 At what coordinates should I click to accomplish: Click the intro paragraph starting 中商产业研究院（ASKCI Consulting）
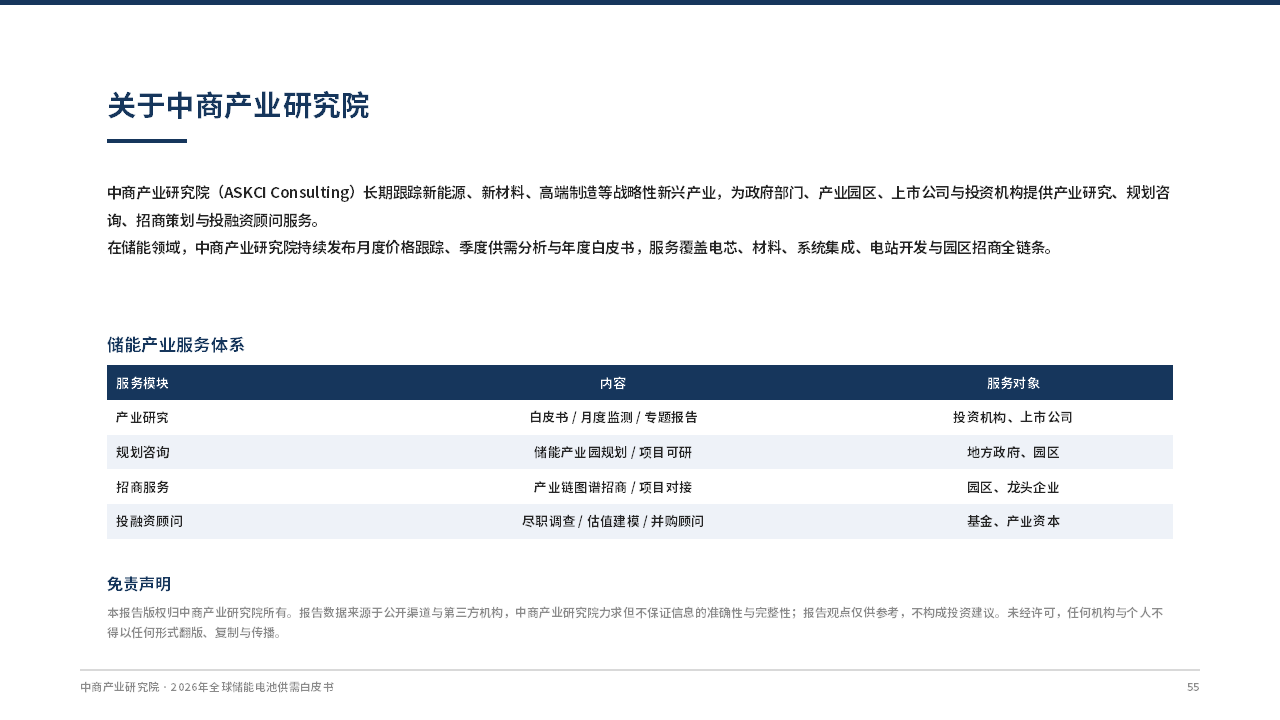(x=639, y=206)
